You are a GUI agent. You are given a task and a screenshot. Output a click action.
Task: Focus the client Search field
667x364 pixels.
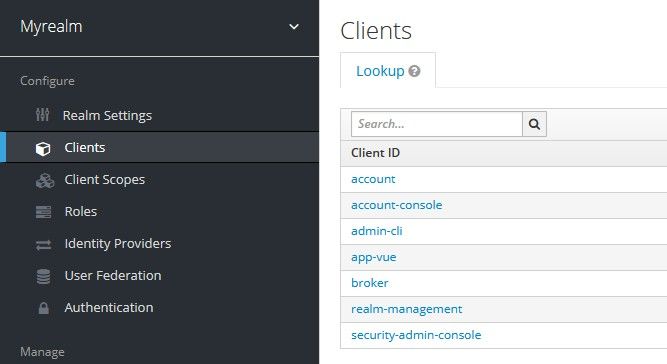(437, 124)
